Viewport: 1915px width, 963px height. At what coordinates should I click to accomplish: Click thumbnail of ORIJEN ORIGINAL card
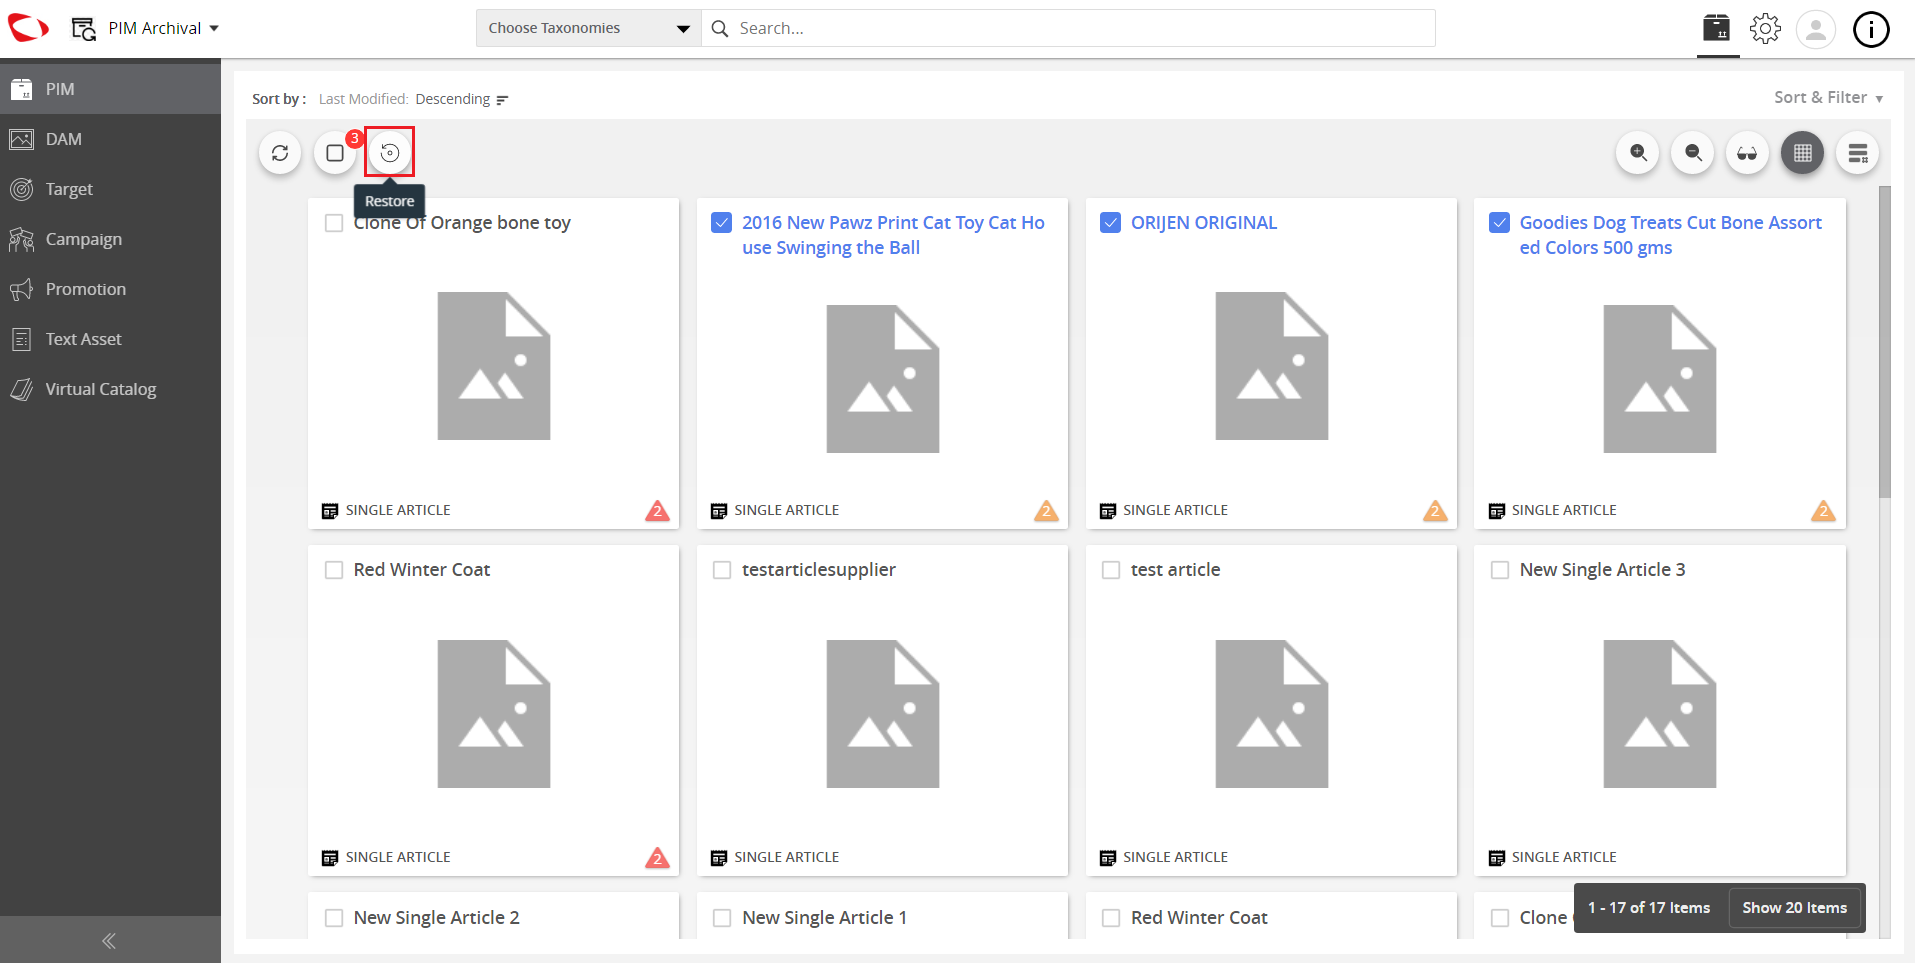(1271, 366)
